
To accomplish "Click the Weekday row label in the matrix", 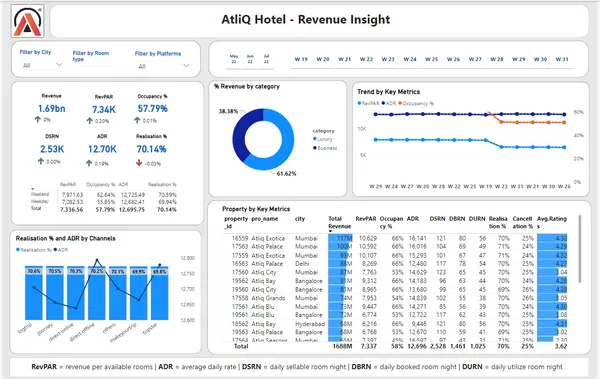I will click(40, 201).
